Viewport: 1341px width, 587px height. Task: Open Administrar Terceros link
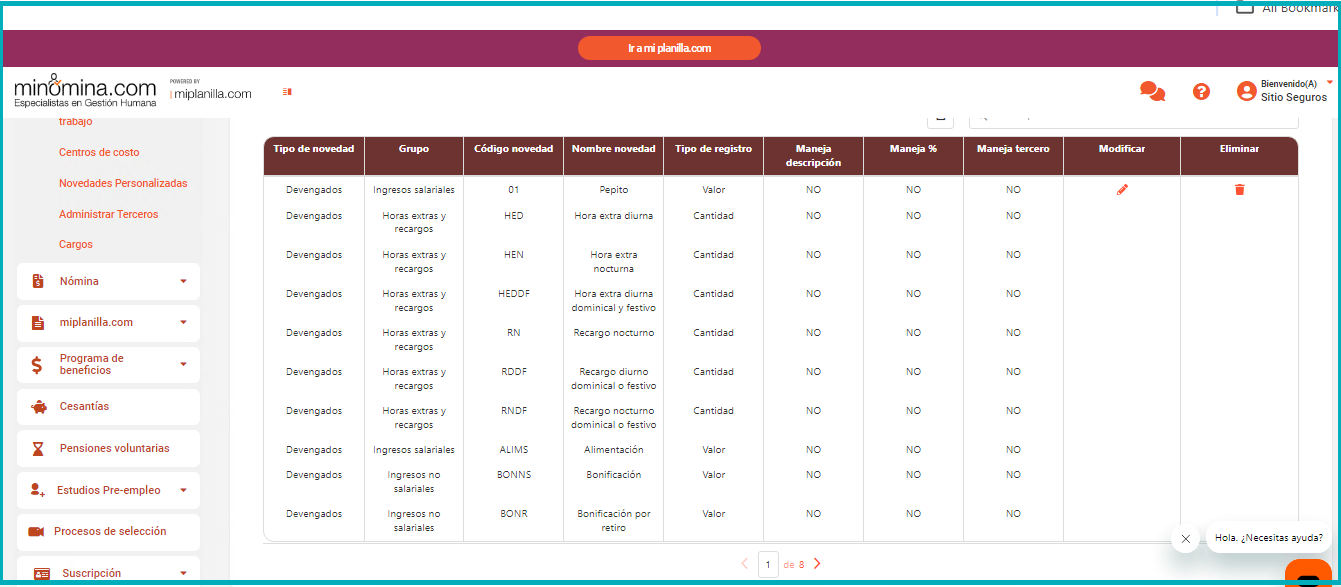108,215
